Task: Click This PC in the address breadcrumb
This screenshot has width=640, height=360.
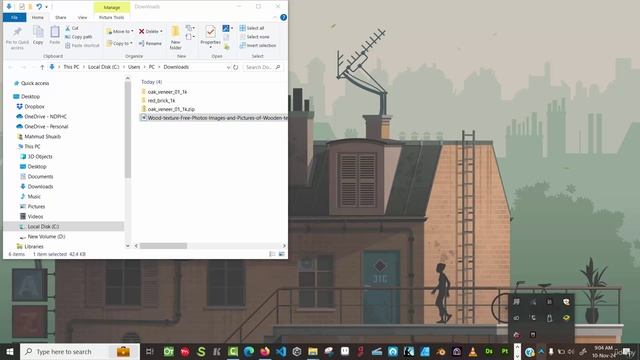Action: [x=71, y=67]
